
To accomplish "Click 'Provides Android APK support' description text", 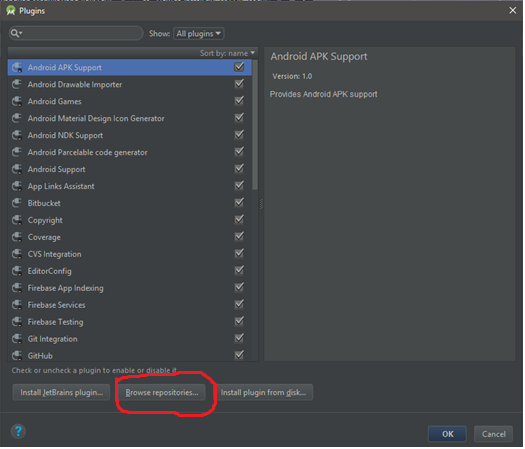I will (x=324, y=95).
